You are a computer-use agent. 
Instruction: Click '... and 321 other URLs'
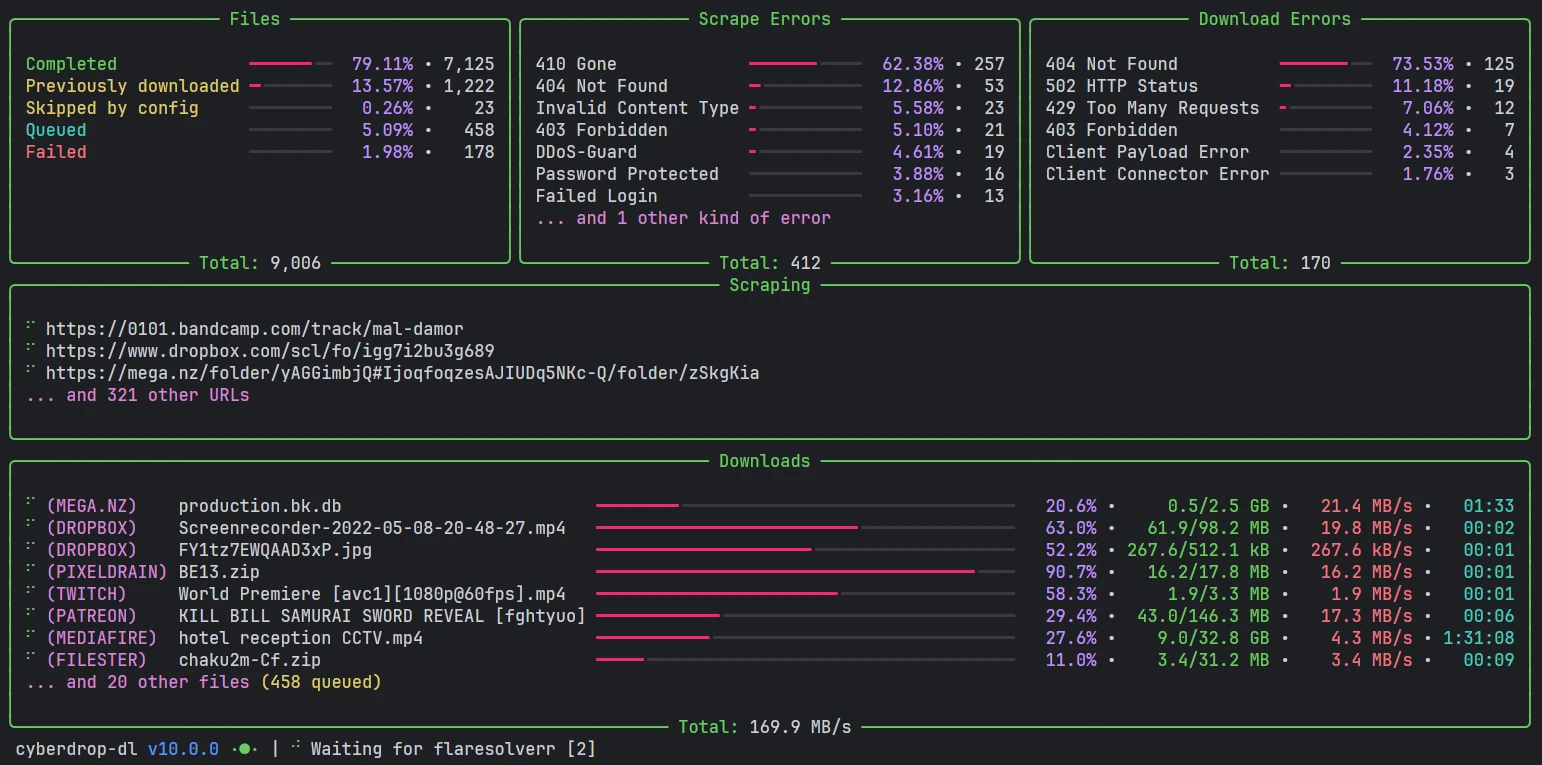click(138, 395)
